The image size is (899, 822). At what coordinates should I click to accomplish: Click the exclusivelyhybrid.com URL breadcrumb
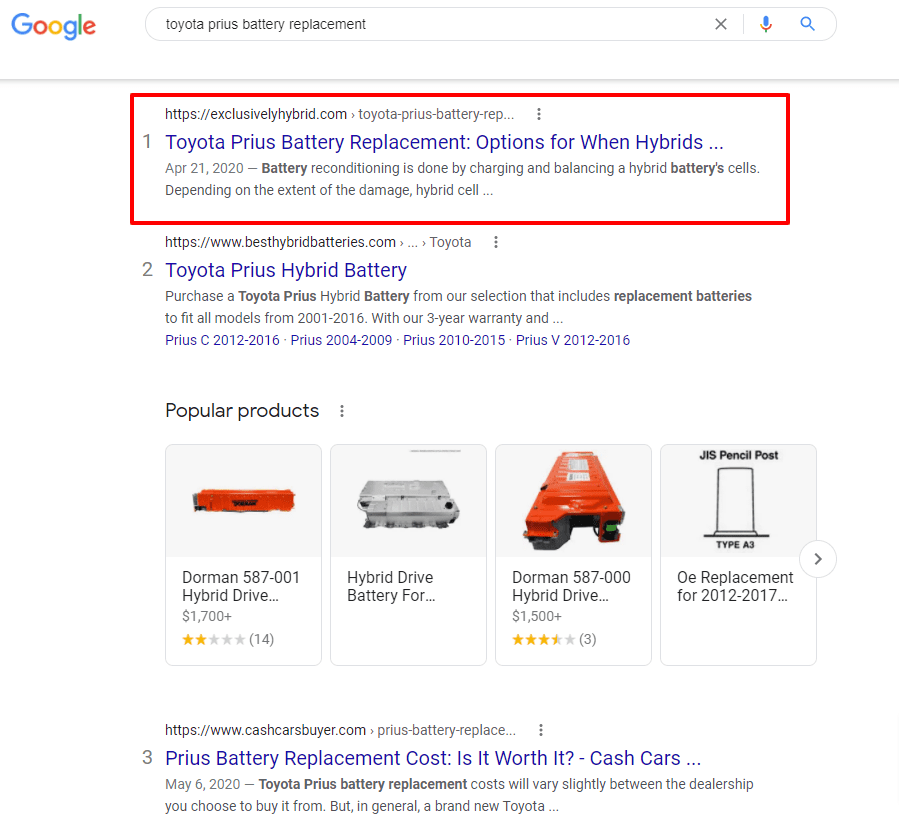tap(339, 114)
